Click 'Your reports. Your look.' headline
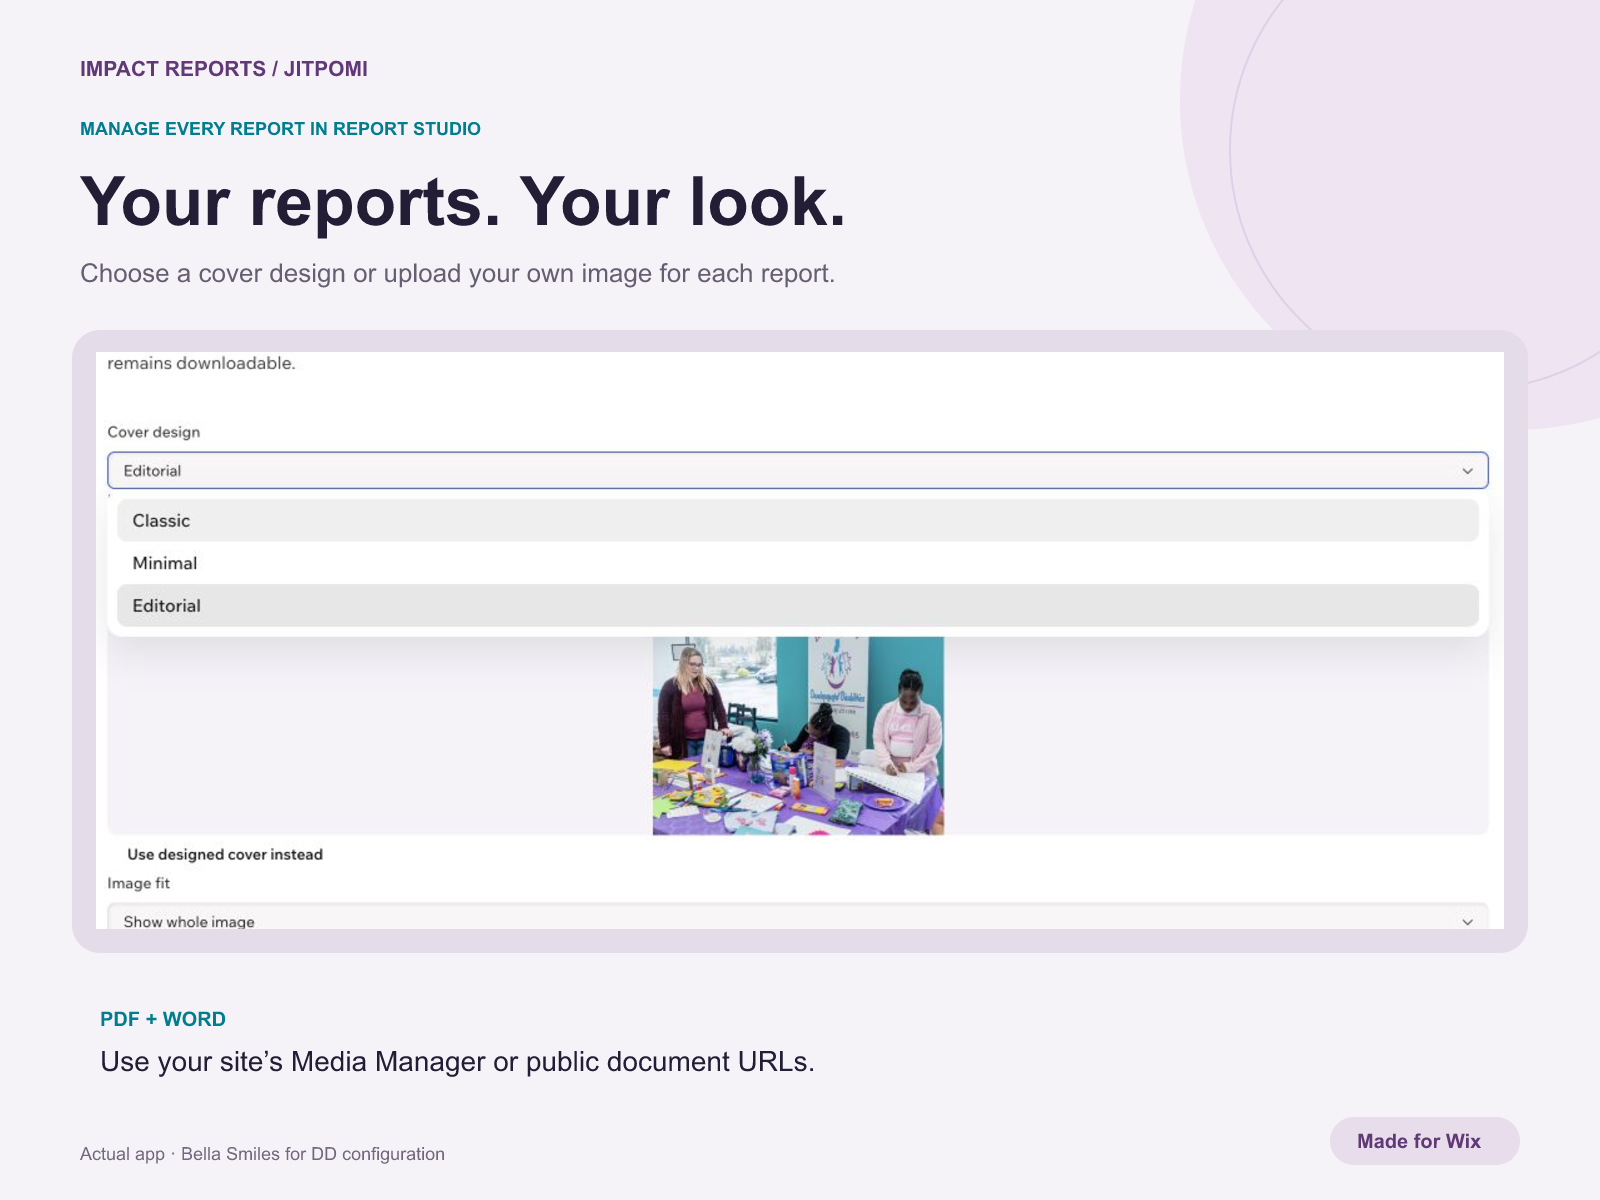The height and width of the screenshot is (1200, 1600). (463, 203)
